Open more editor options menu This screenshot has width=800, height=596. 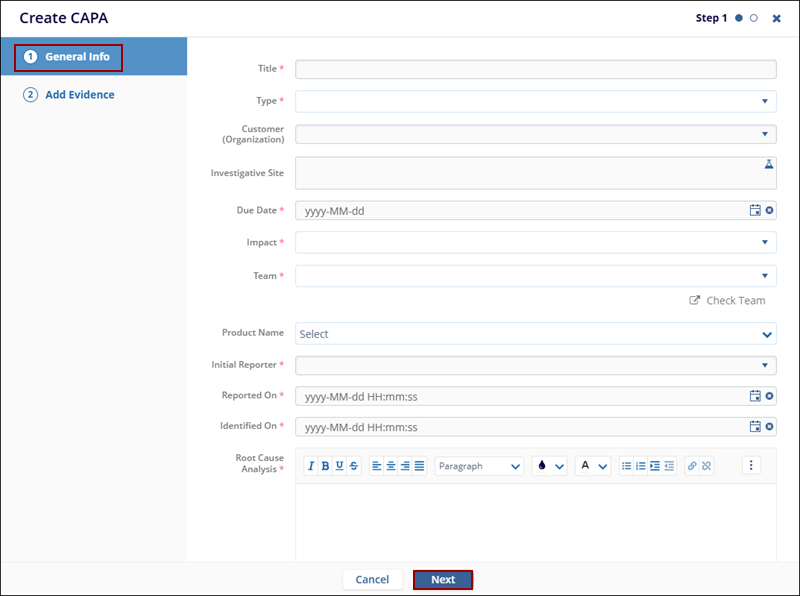coord(752,466)
